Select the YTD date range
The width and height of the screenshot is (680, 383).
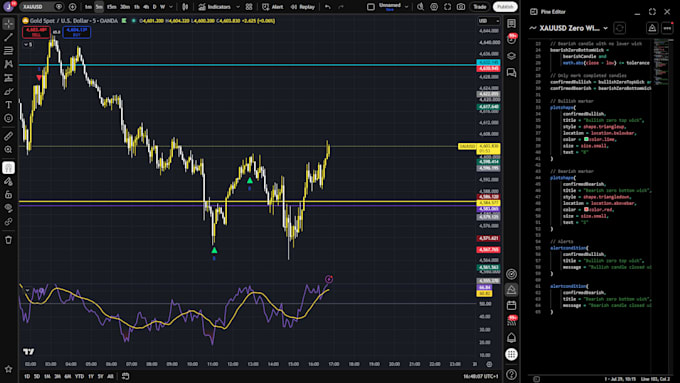(x=79, y=376)
